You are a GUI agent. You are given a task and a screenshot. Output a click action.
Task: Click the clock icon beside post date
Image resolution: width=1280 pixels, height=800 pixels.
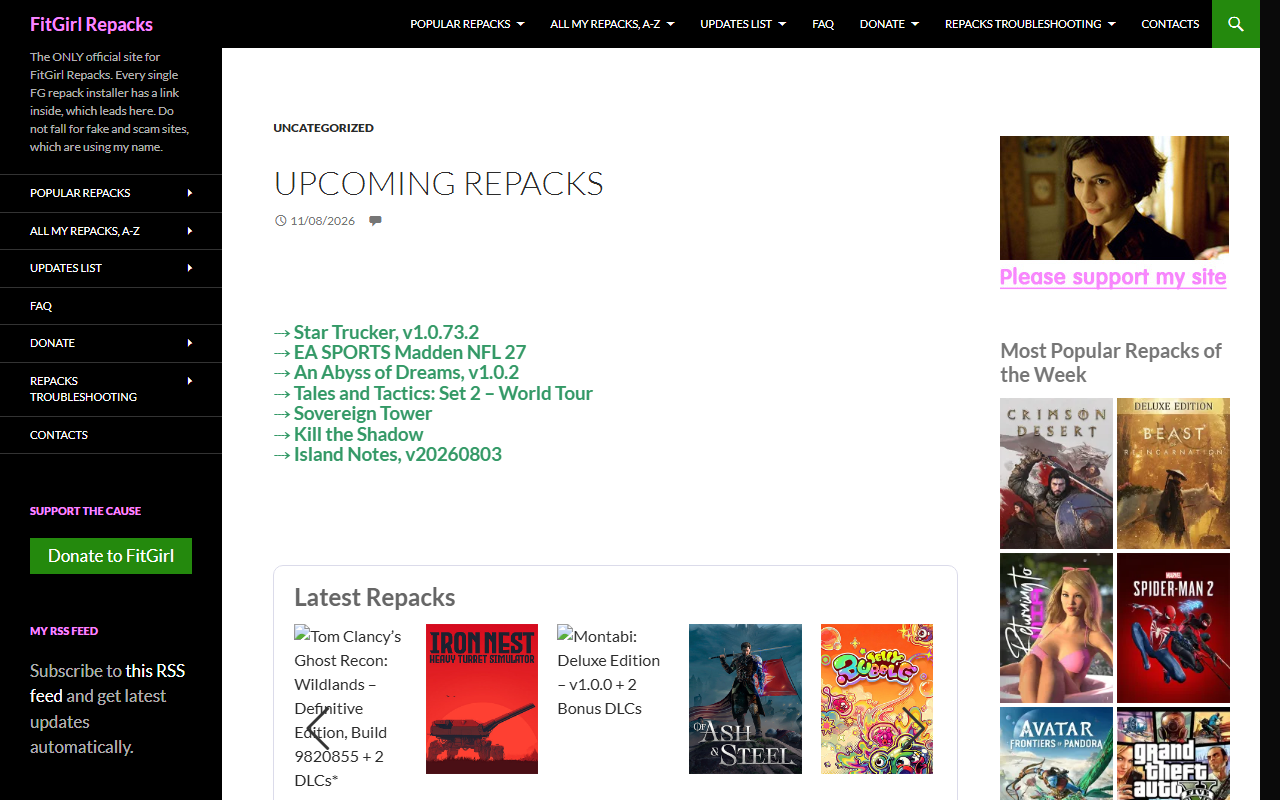pyautogui.click(x=280, y=221)
